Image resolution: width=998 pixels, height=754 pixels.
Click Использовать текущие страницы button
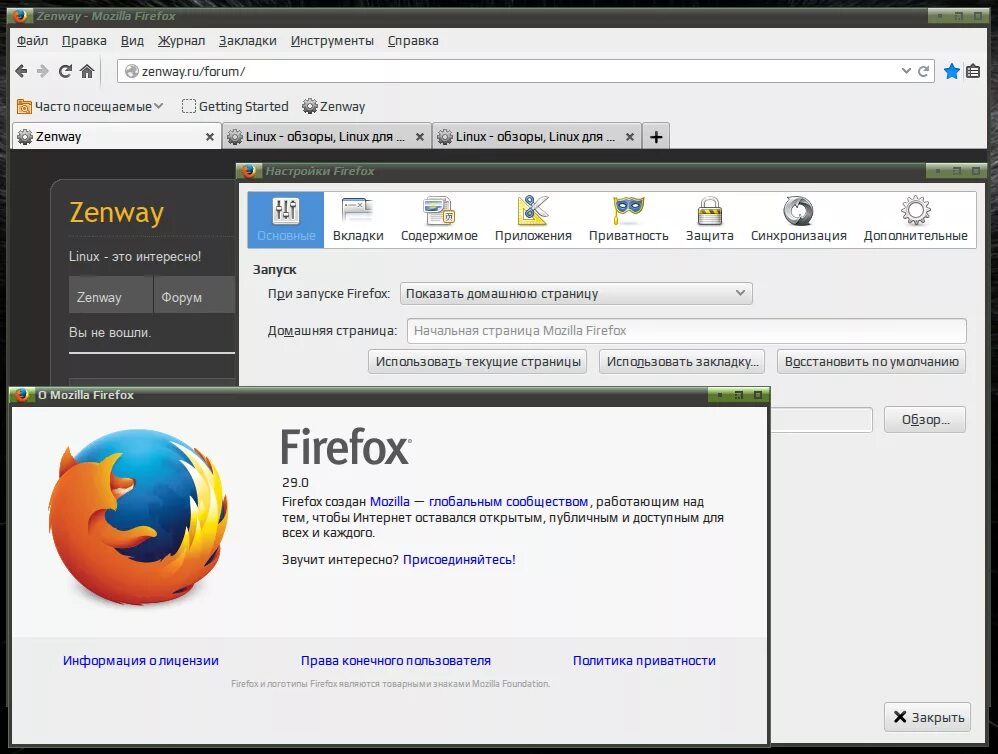pos(477,361)
